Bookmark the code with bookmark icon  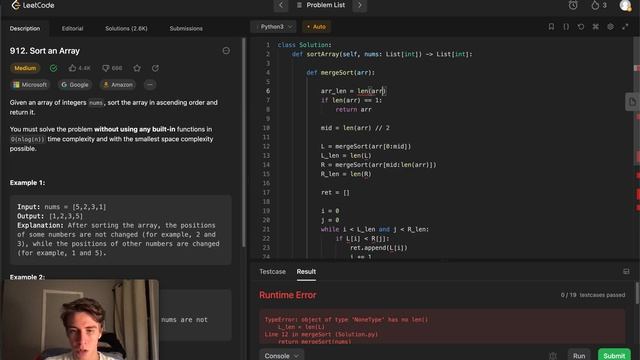click(551, 27)
